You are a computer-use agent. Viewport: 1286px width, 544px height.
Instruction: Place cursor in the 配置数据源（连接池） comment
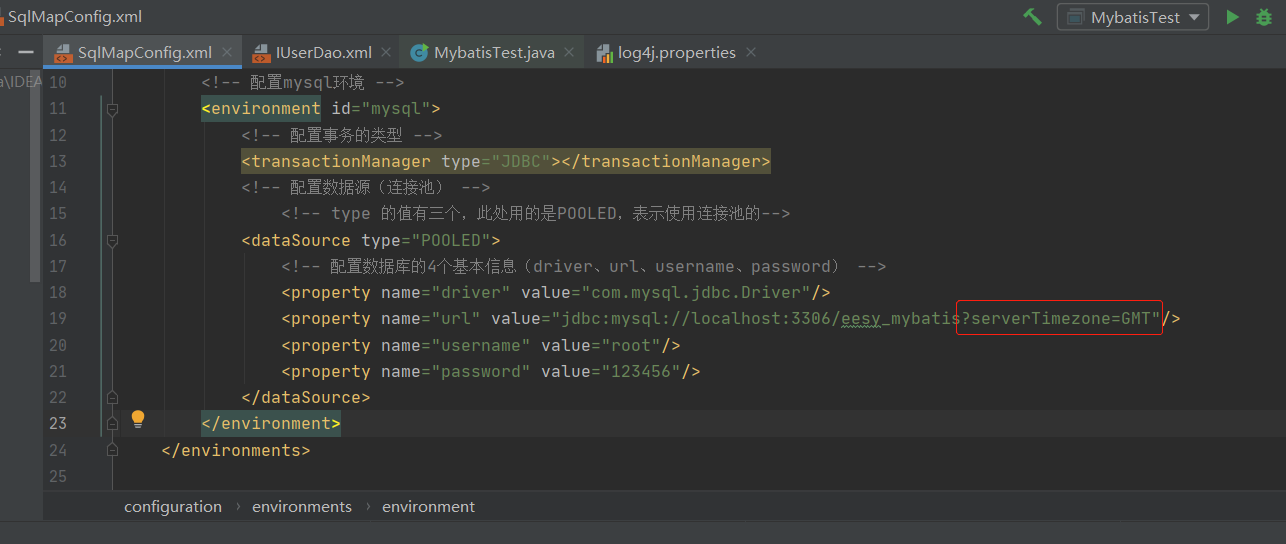click(366, 188)
